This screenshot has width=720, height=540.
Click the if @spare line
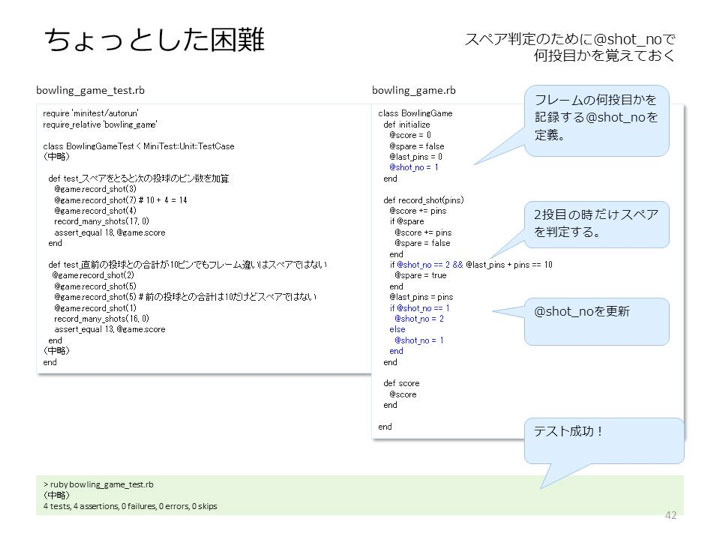407,221
